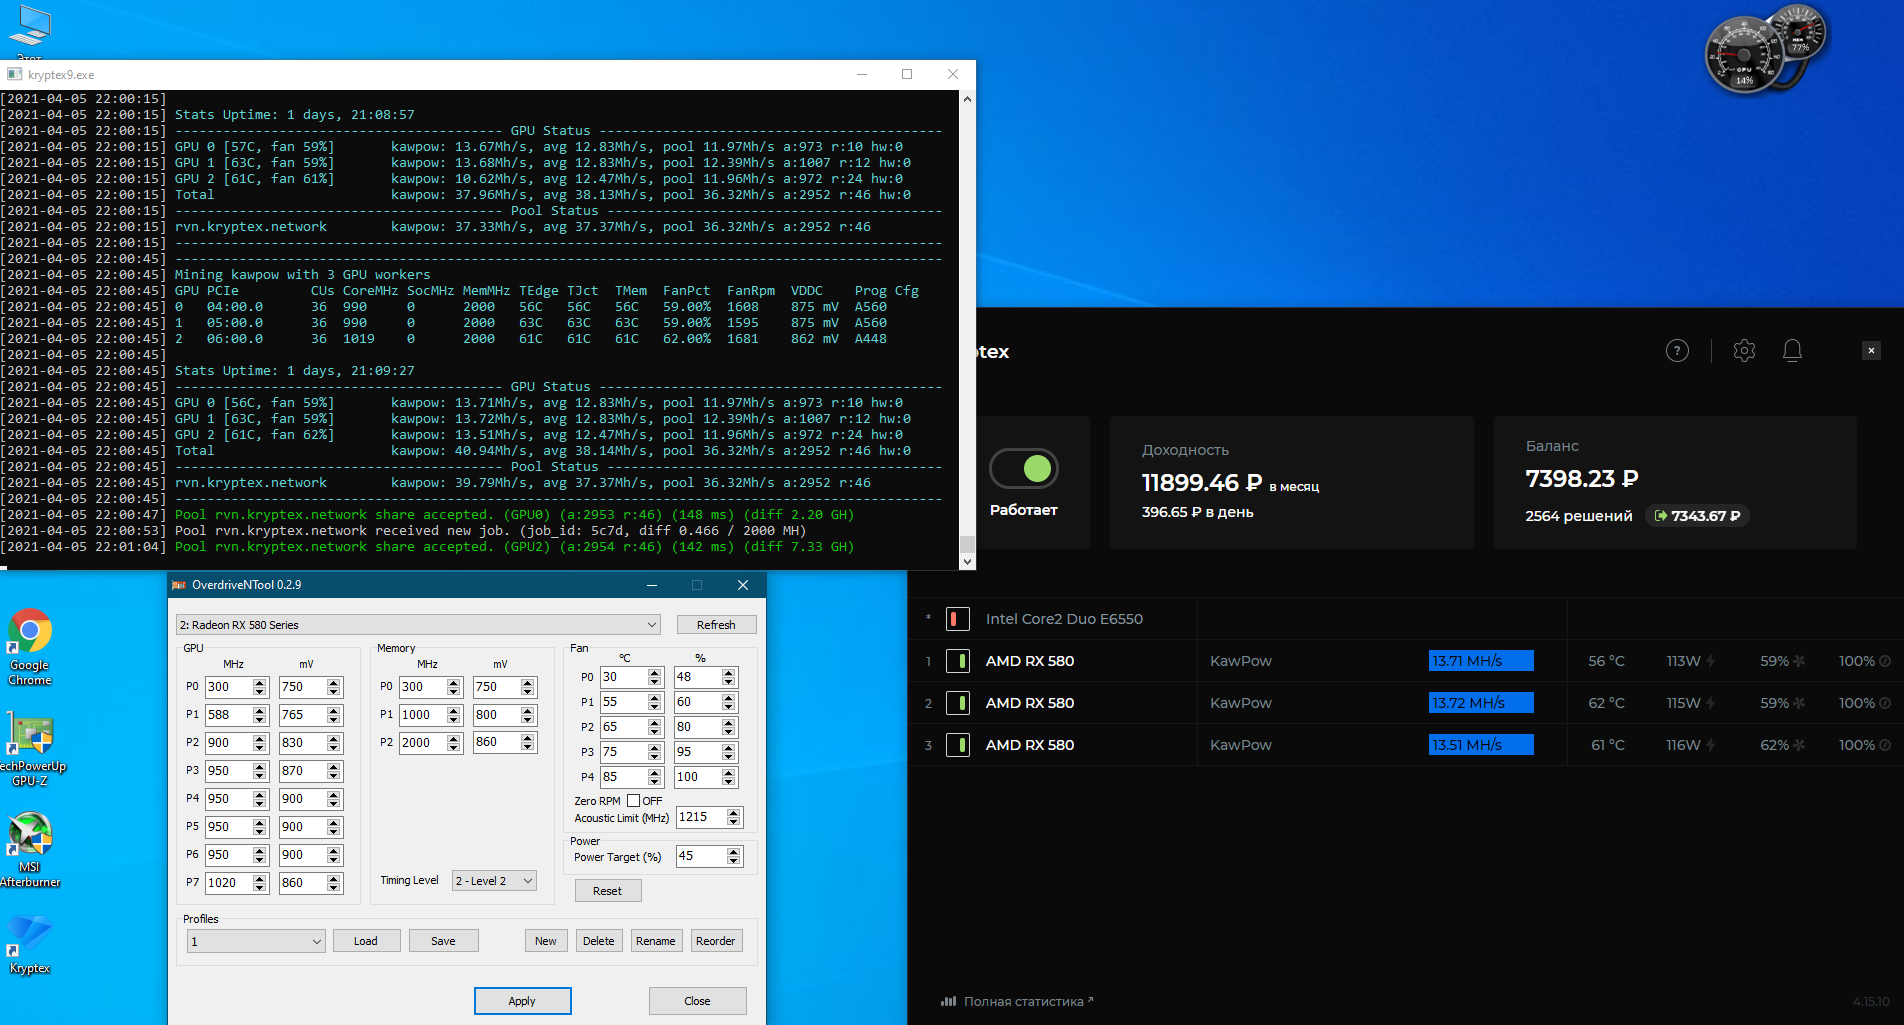This screenshot has height=1025, width=1904.
Task: Open Kryptex notifications bell icon
Action: click(1792, 351)
